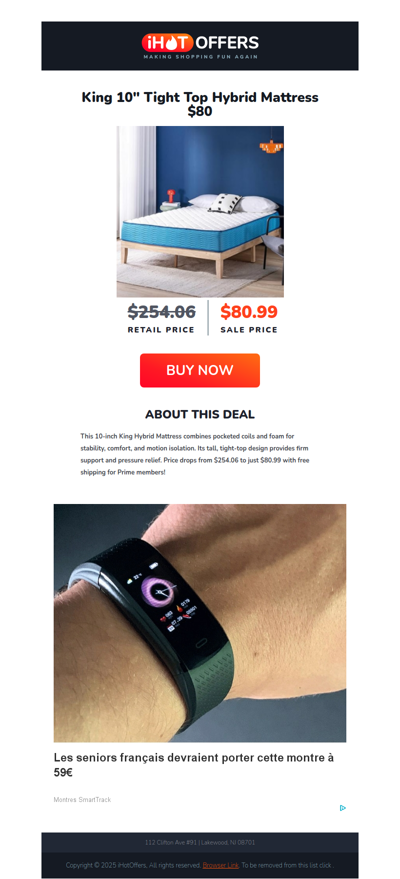Open the King Hybrid Mattress title
The width and height of the screenshot is (400, 879).
200,104
